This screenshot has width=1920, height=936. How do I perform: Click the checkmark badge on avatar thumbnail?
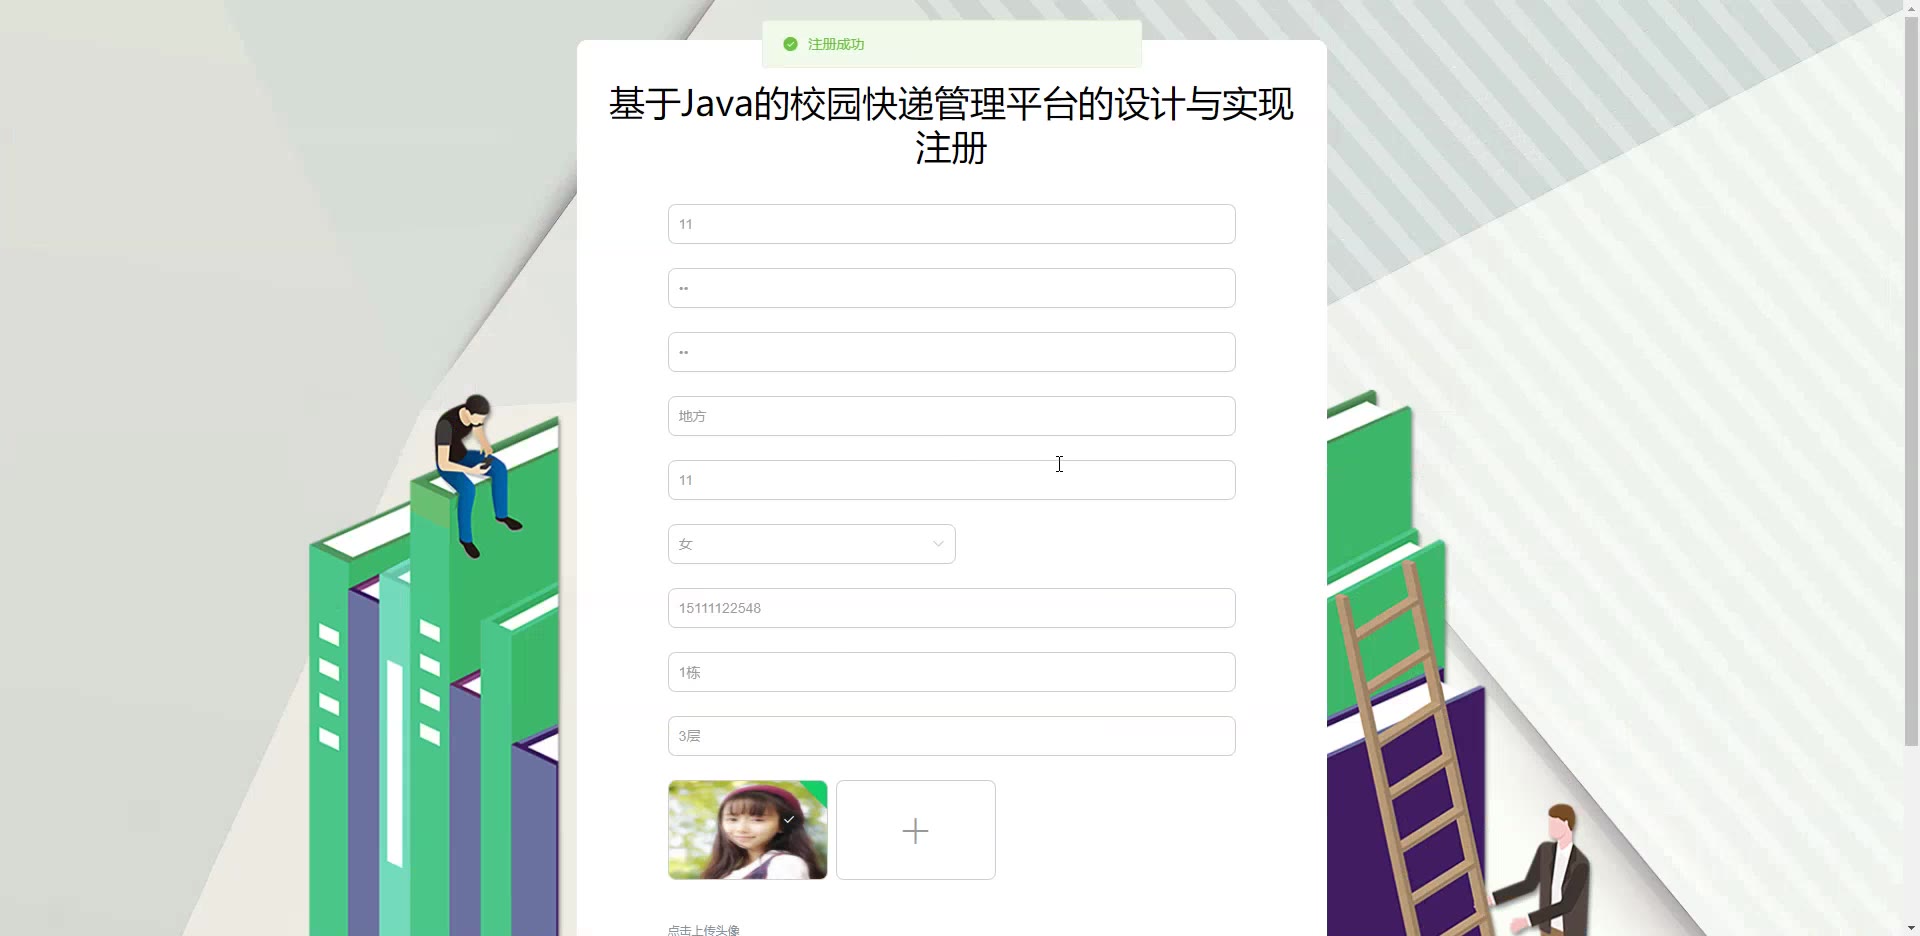coord(790,819)
